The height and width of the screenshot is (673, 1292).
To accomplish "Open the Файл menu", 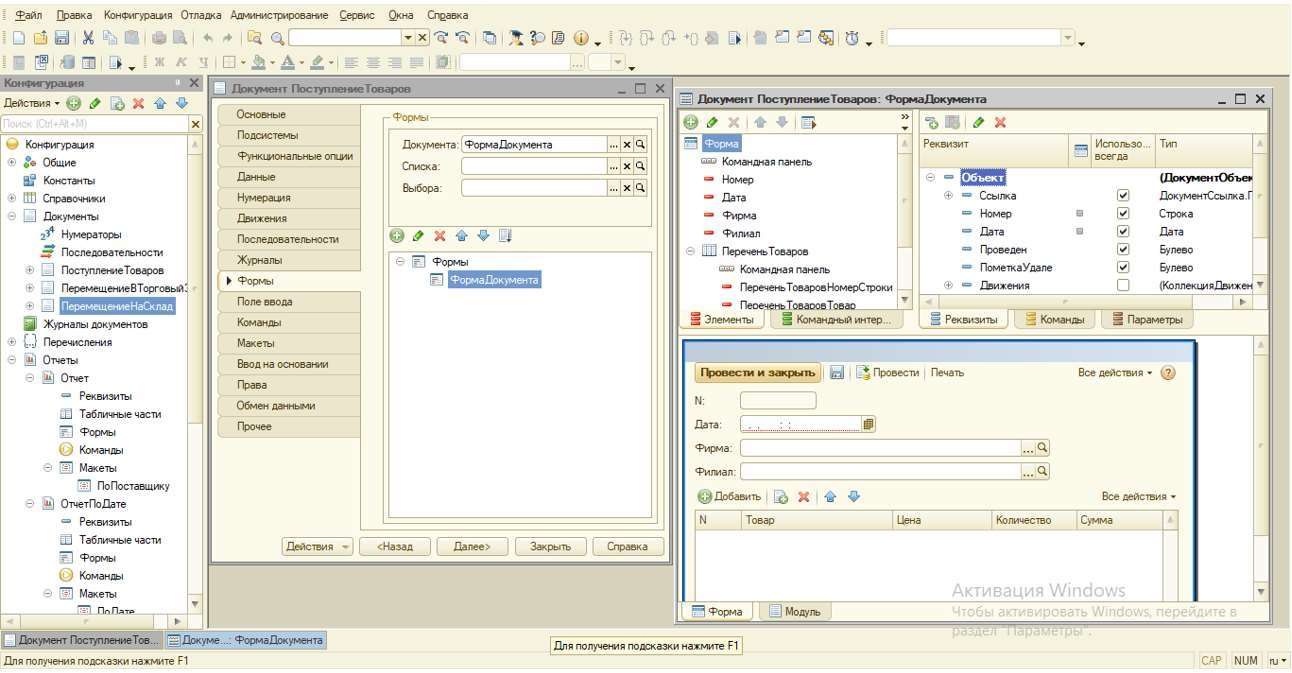I will coord(28,15).
